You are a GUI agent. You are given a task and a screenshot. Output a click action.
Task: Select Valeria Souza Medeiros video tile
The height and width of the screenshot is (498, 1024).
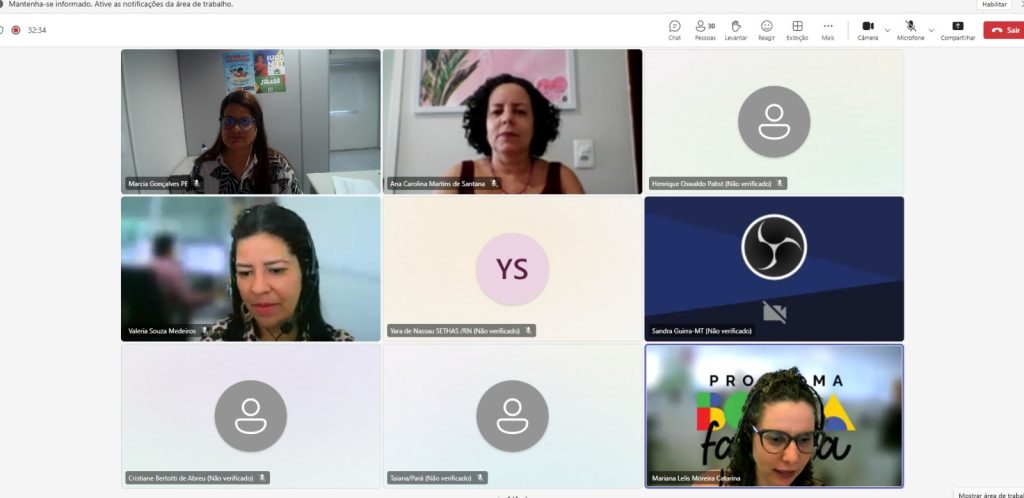click(x=251, y=269)
